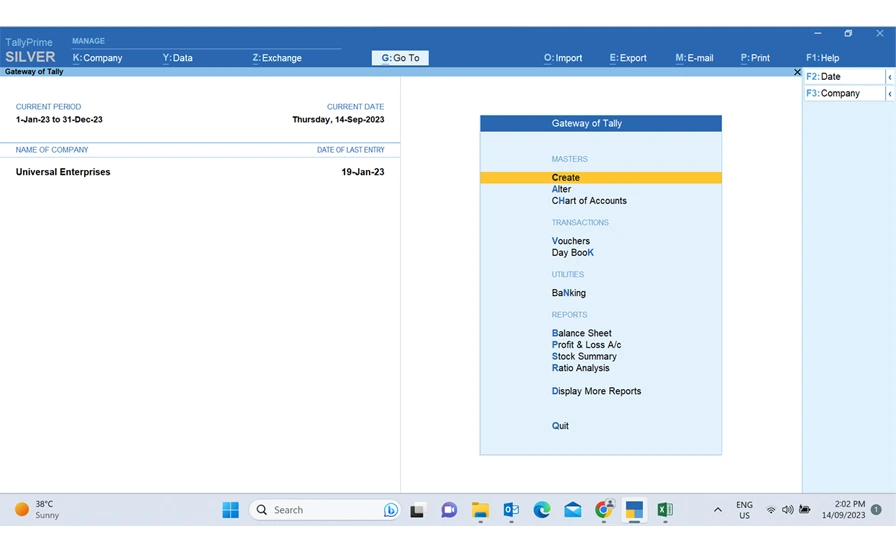Open Google Chrome from the taskbar
This screenshot has height=552, width=896.
click(x=603, y=510)
